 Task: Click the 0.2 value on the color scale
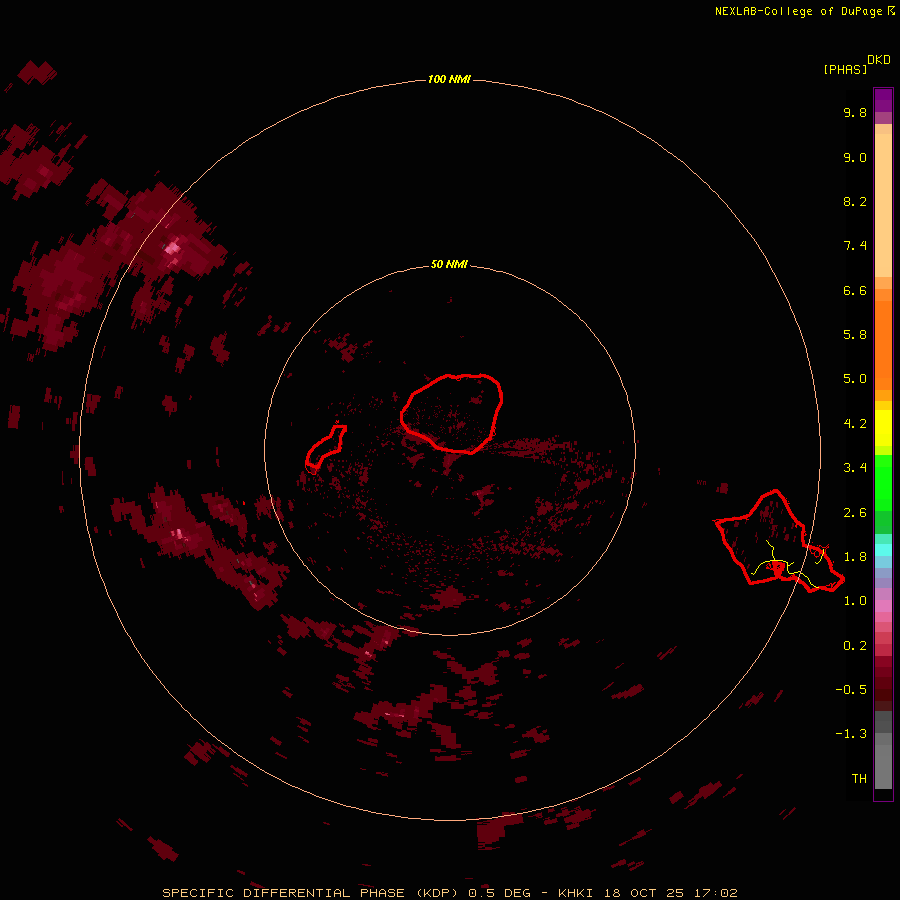click(x=855, y=646)
